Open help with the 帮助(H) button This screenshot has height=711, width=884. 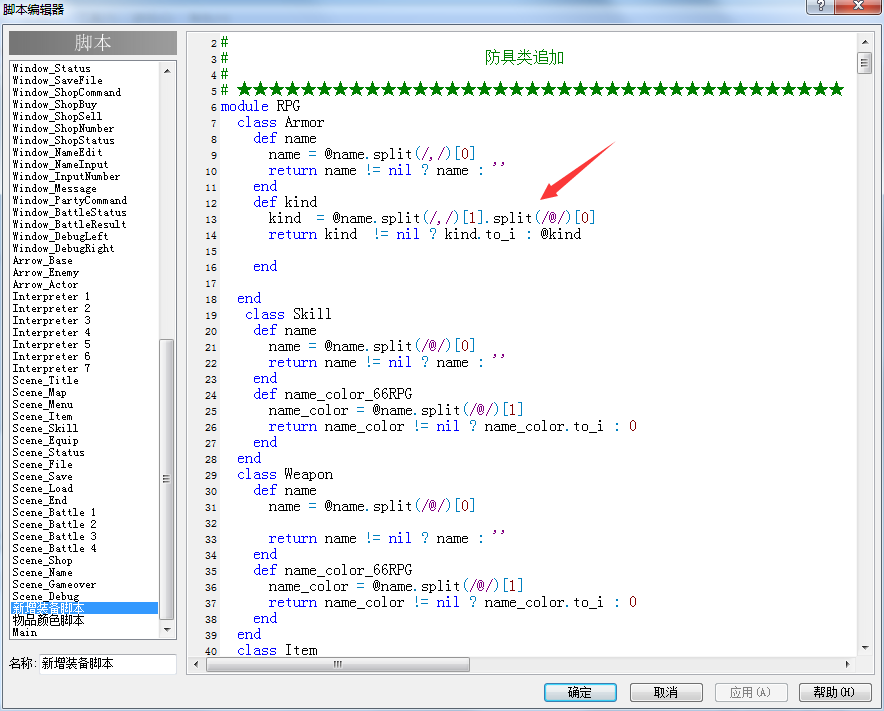click(x=835, y=692)
